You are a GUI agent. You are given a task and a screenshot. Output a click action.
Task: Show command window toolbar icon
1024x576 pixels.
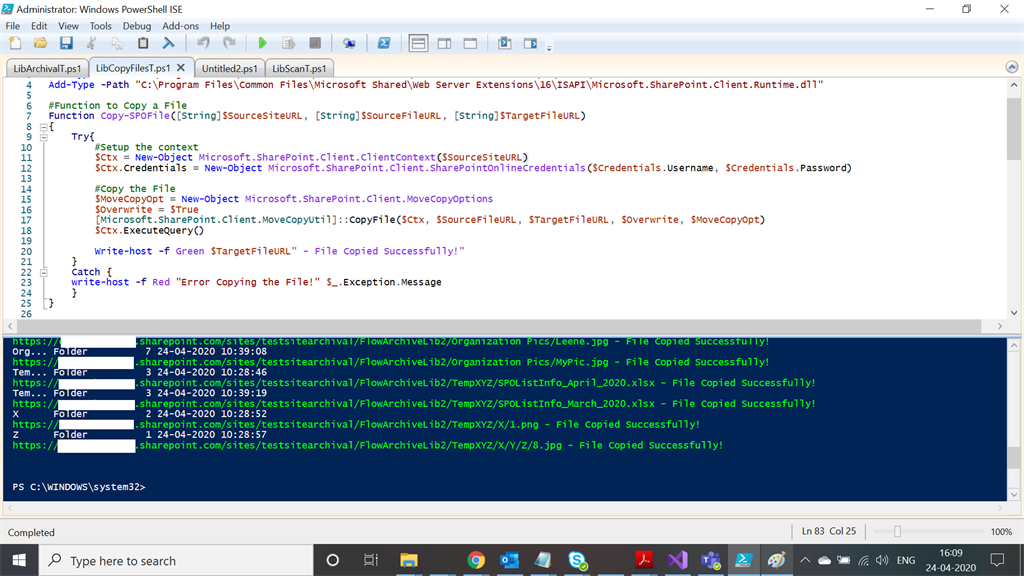(x=504, y=43)
